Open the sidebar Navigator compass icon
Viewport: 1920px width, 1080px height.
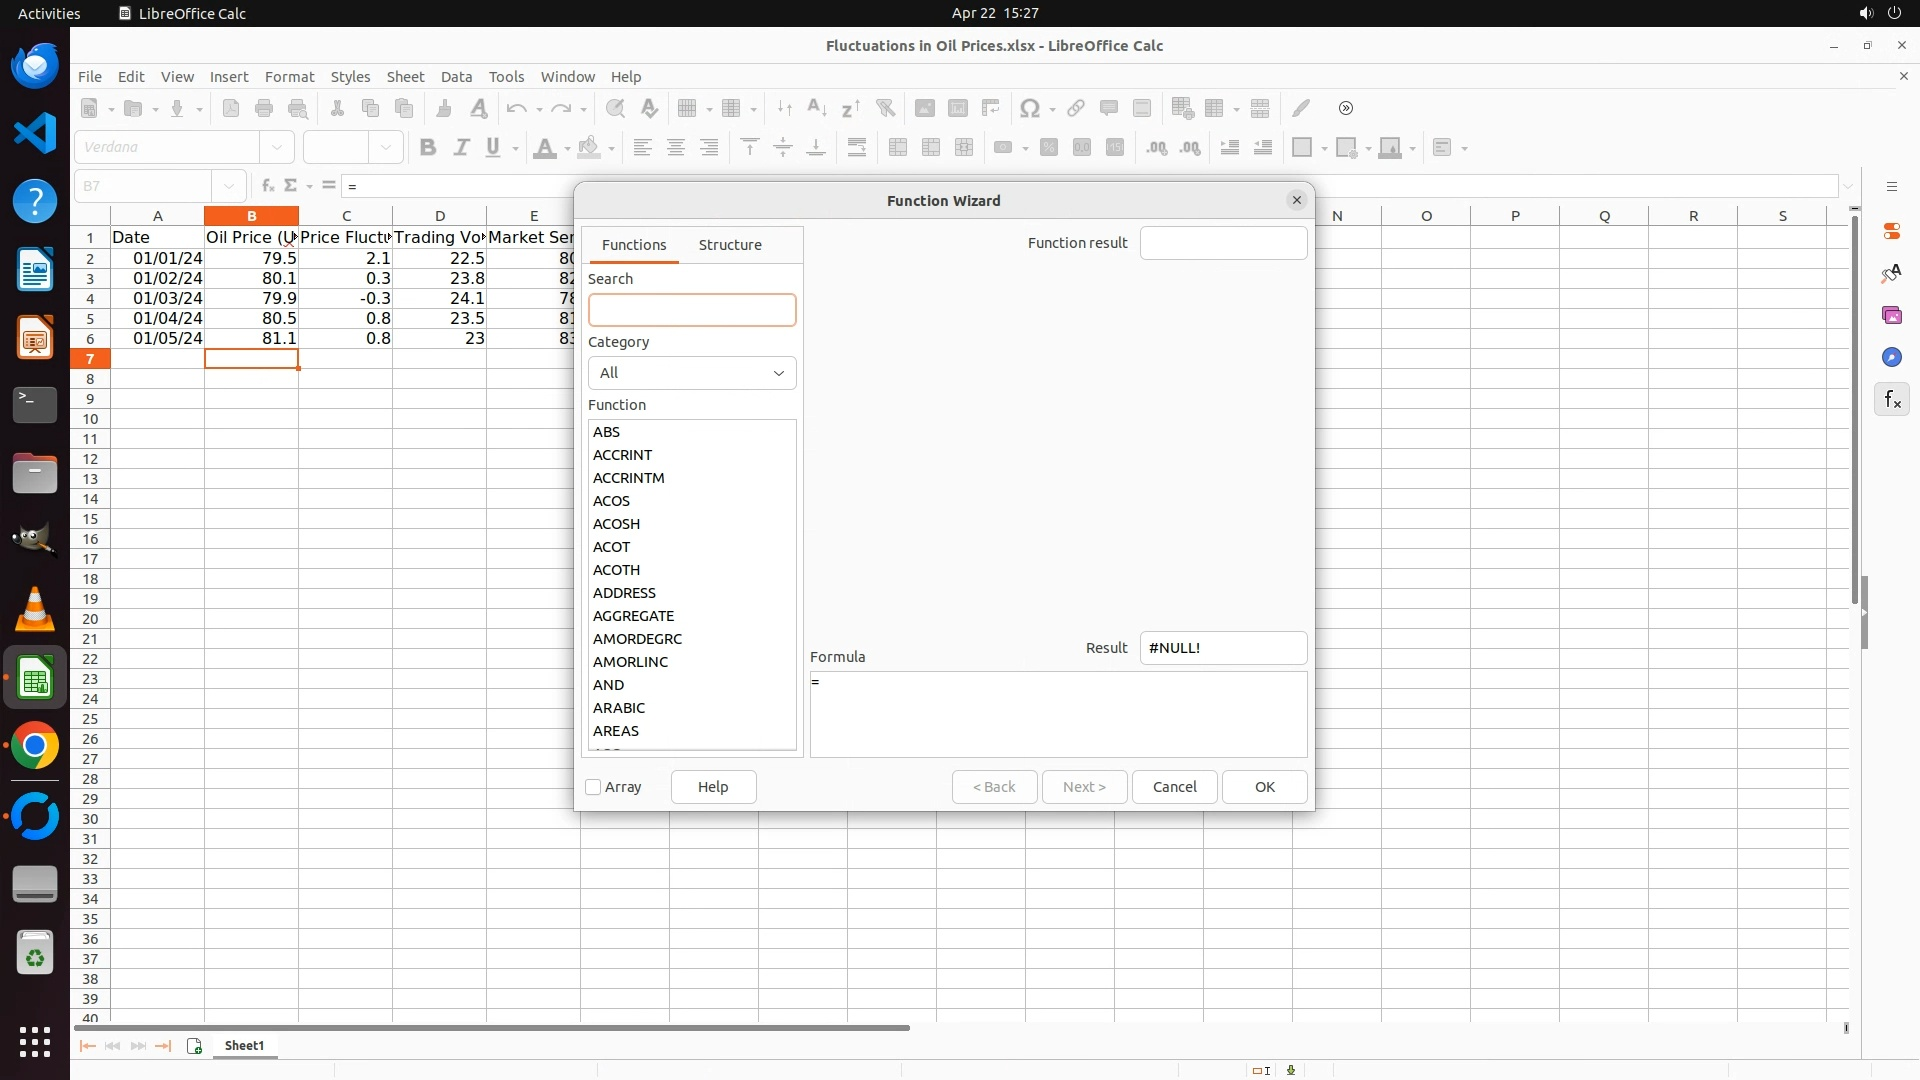tap(1891, 358)
